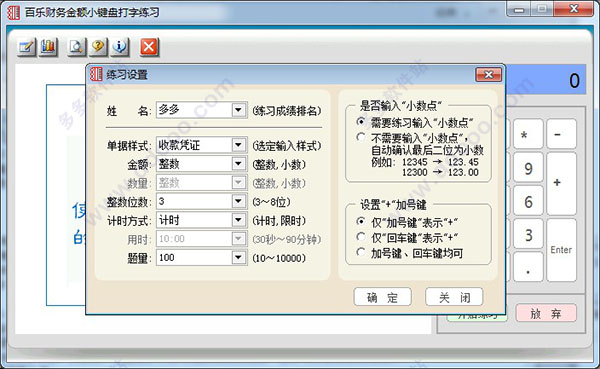Open the 单据样式 dropdown arrow
This screenshot has width=600, height=369.
point(238,145)
